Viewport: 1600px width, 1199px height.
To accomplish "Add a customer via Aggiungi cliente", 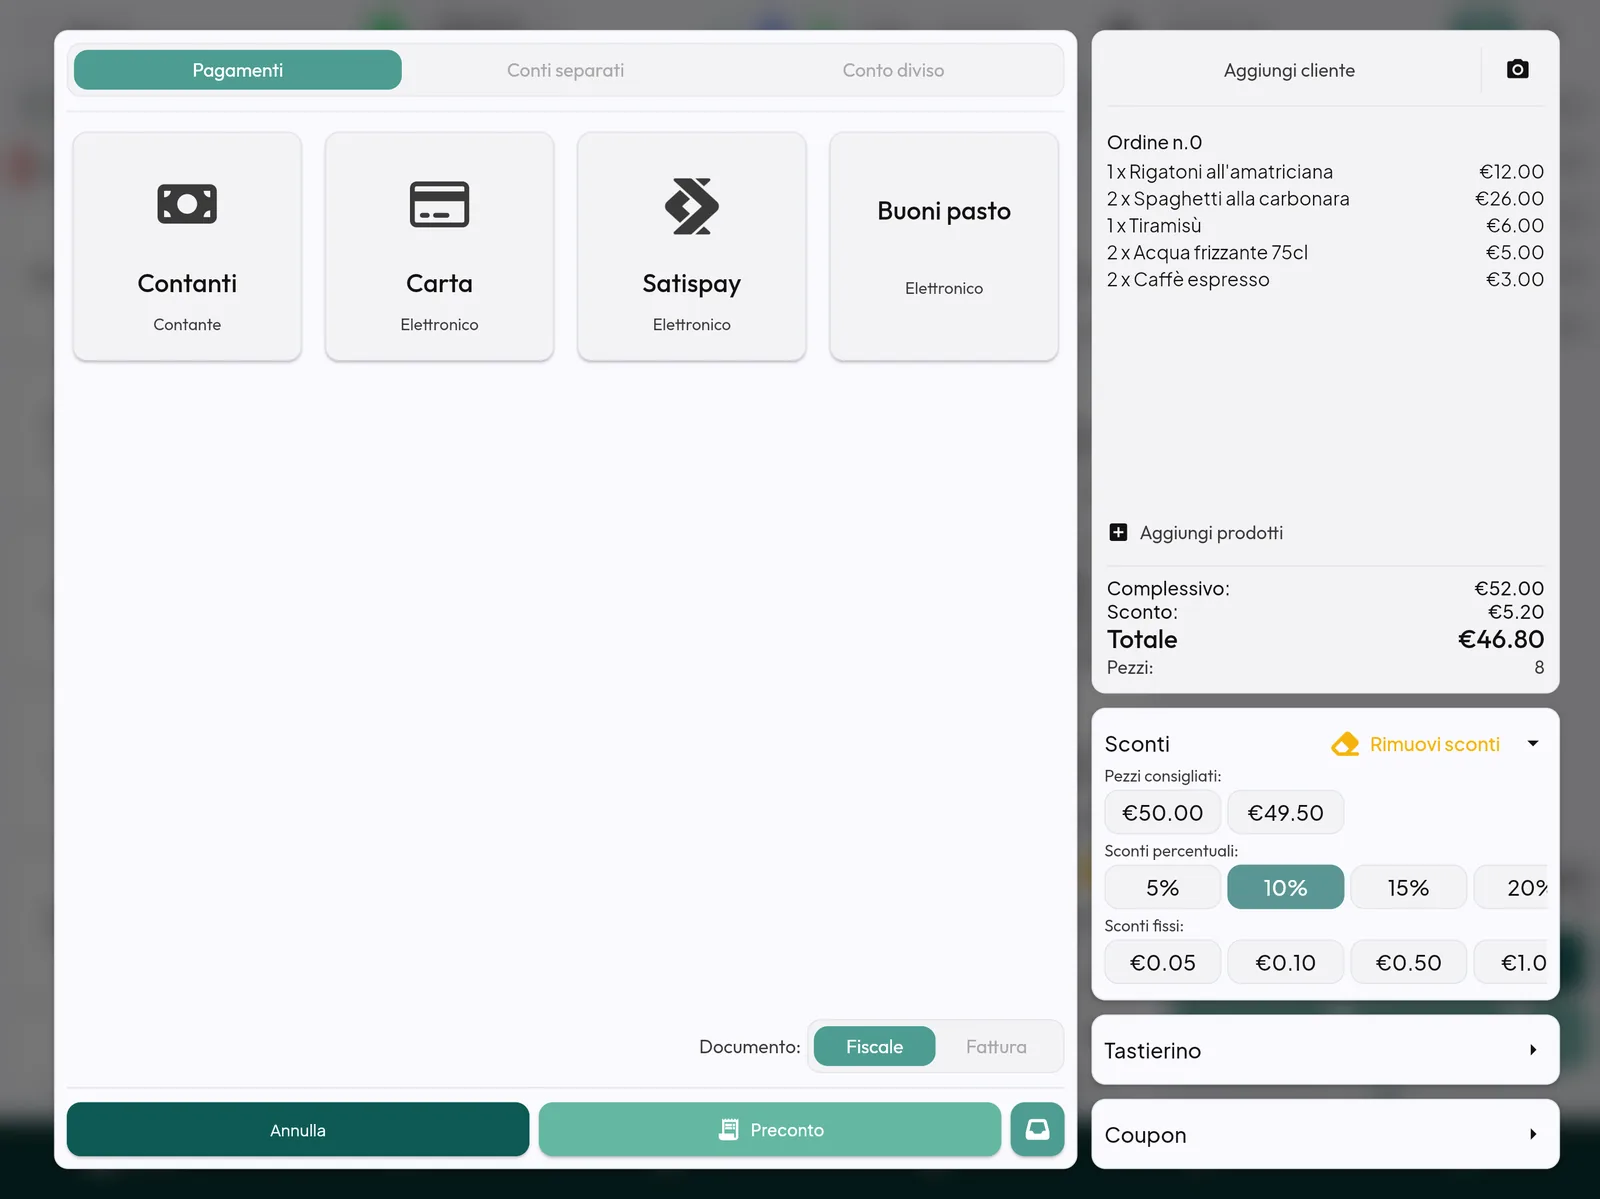I will [x=1289, y=70].
